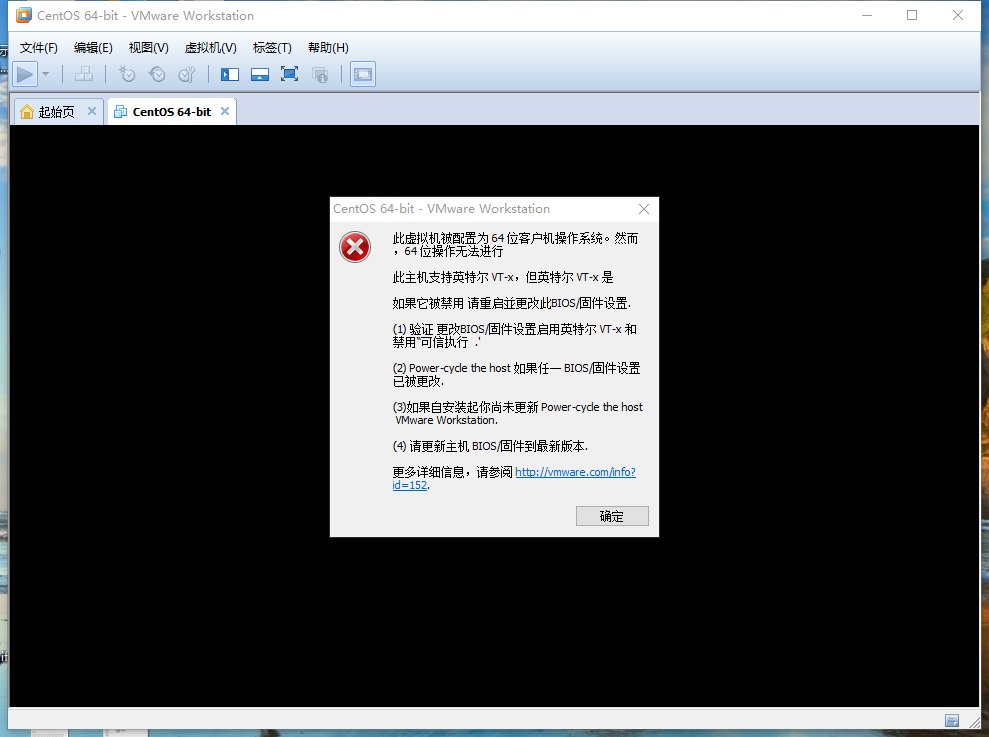Click the VMware logo in title bar

coord(23,15)
